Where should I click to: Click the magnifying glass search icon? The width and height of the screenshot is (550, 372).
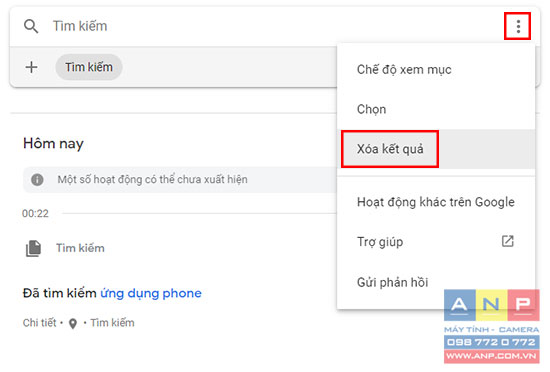(31, 26)
